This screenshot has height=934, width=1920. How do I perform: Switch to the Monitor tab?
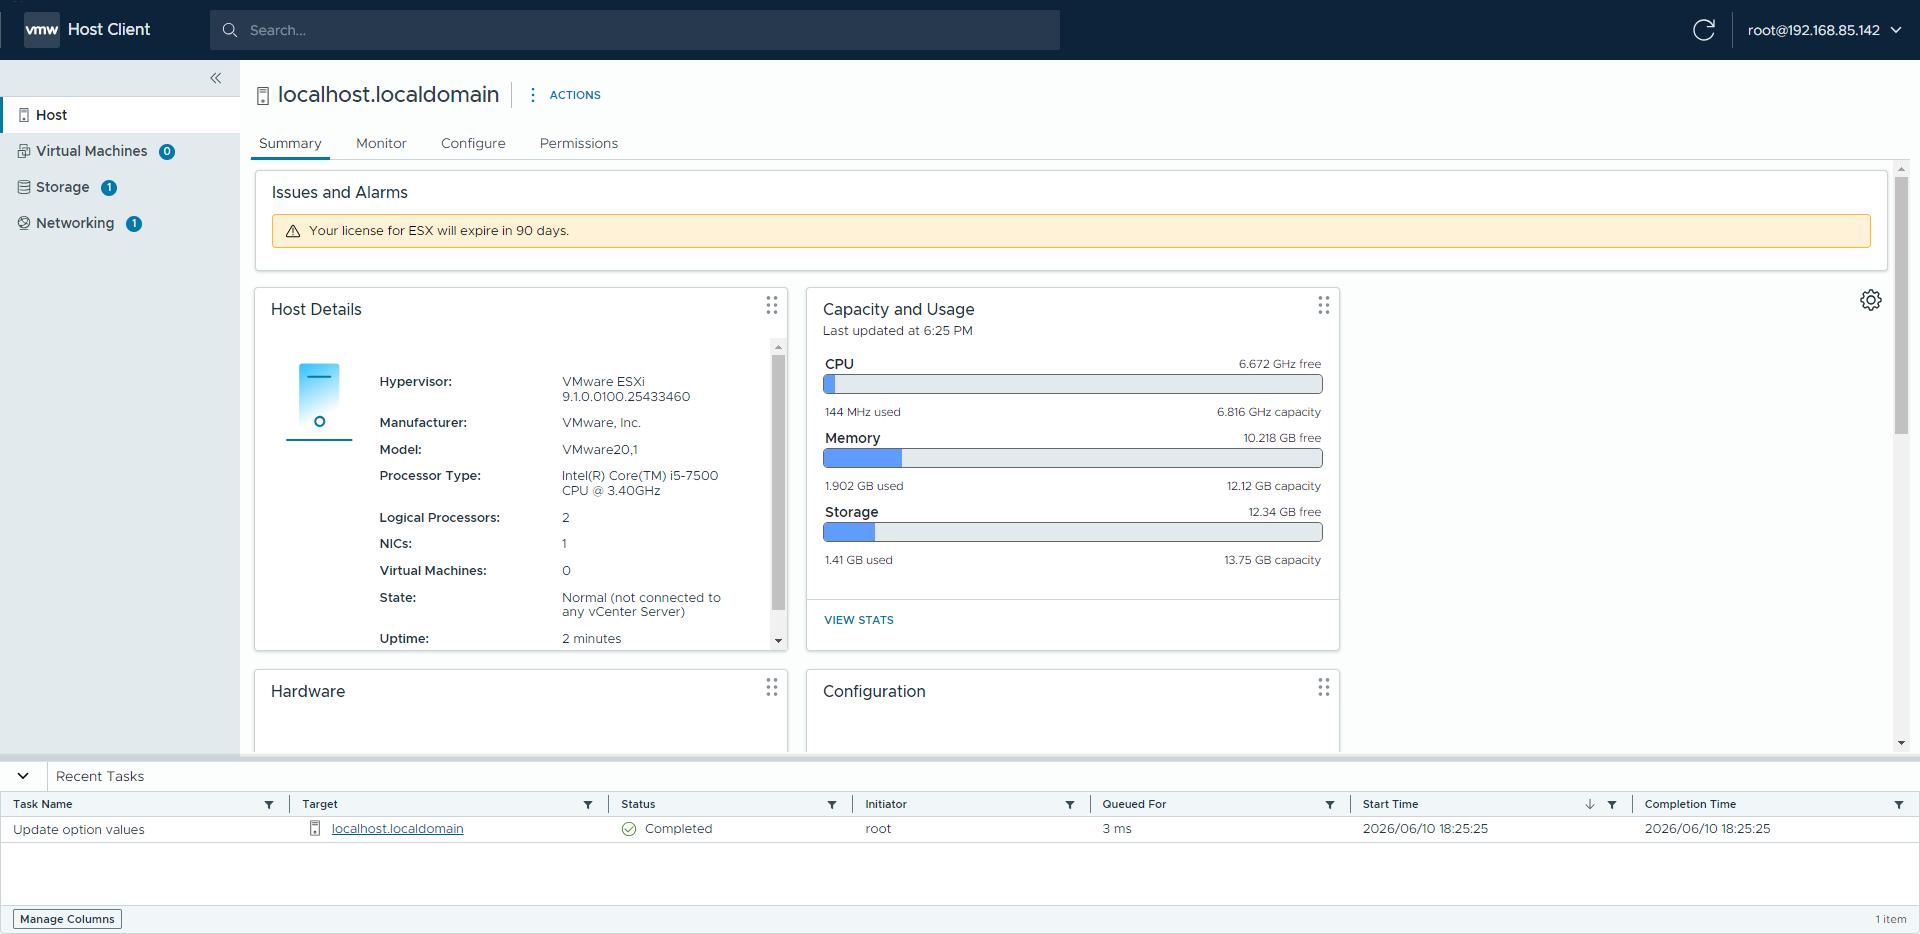click(381, 143)
